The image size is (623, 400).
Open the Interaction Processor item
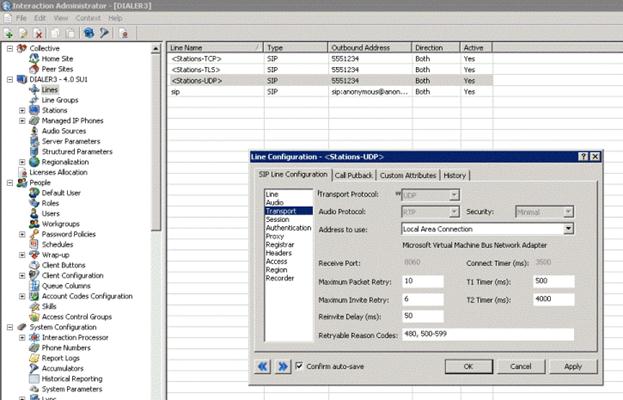tap(74, 337)
